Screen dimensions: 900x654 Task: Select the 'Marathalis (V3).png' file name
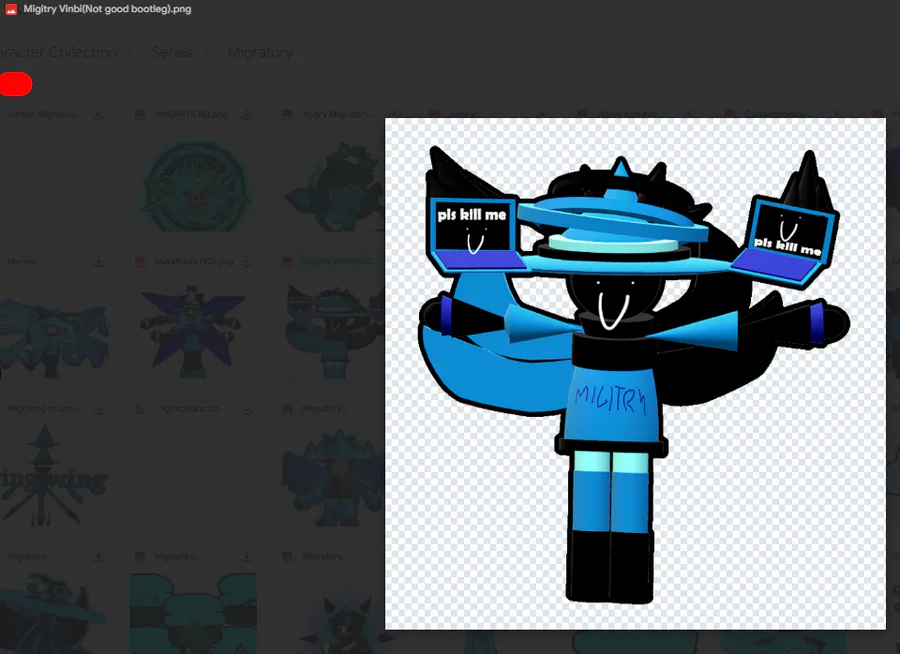(x=194, y=261)
